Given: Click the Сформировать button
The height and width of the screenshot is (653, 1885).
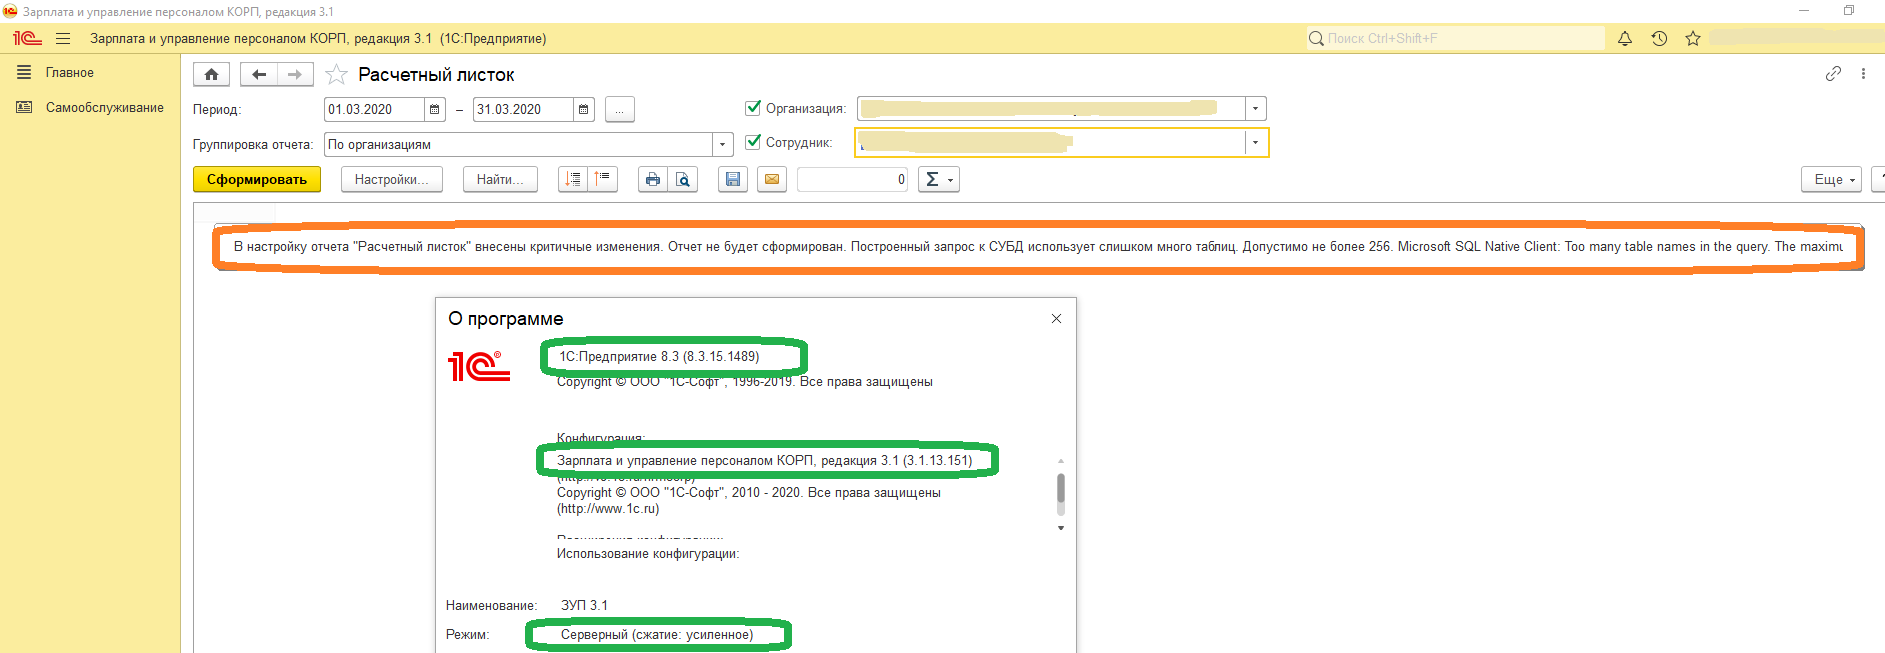Looking at the screenshot, I should 257,179.
